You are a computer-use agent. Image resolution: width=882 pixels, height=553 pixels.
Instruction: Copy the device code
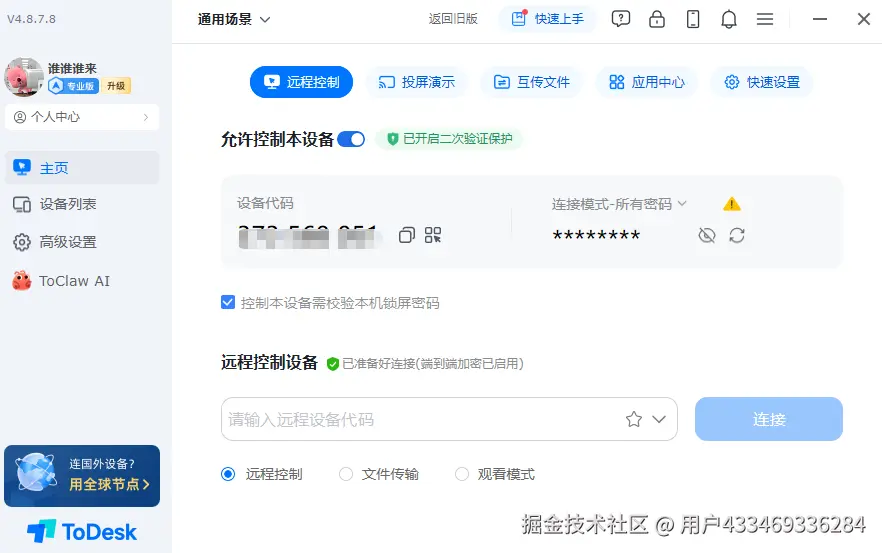pos(407,235)
